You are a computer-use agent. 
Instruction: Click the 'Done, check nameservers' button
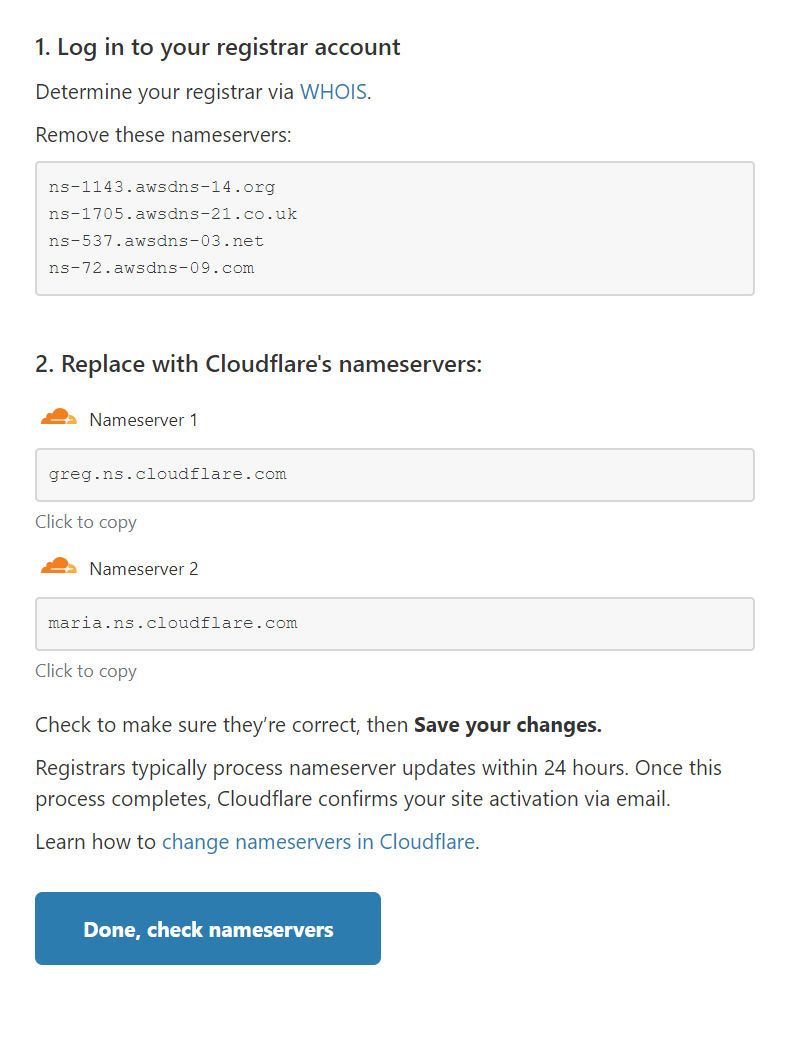point(208,928)
